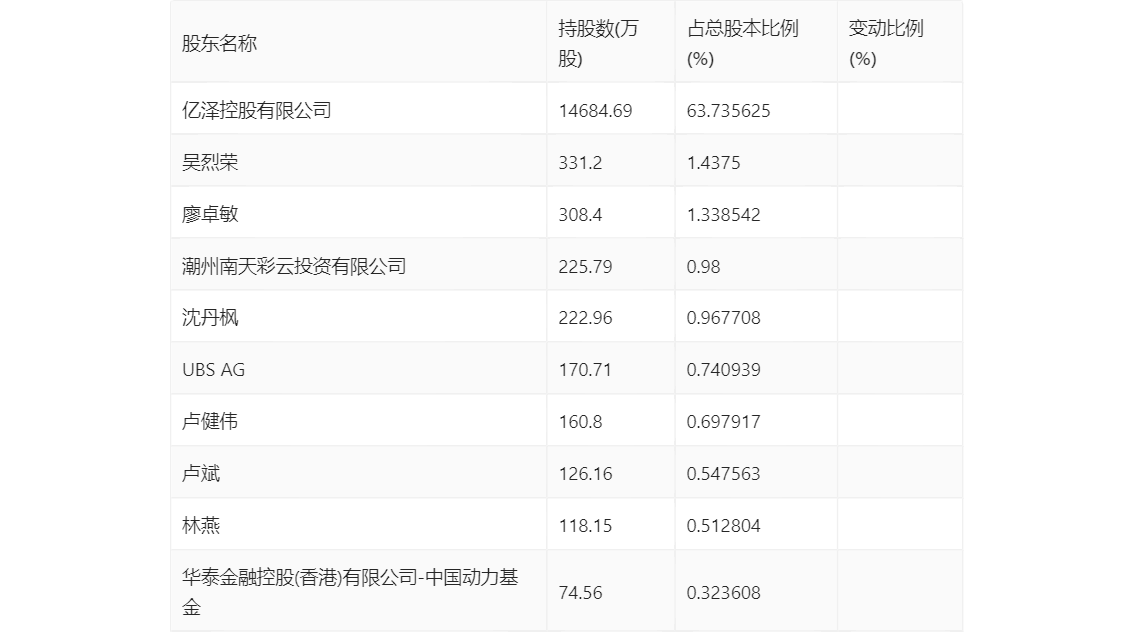Viewport: 1134px width, 632px height.
Task: Click shareholder name 卢健伟
Action: click(x=210, y=422)
